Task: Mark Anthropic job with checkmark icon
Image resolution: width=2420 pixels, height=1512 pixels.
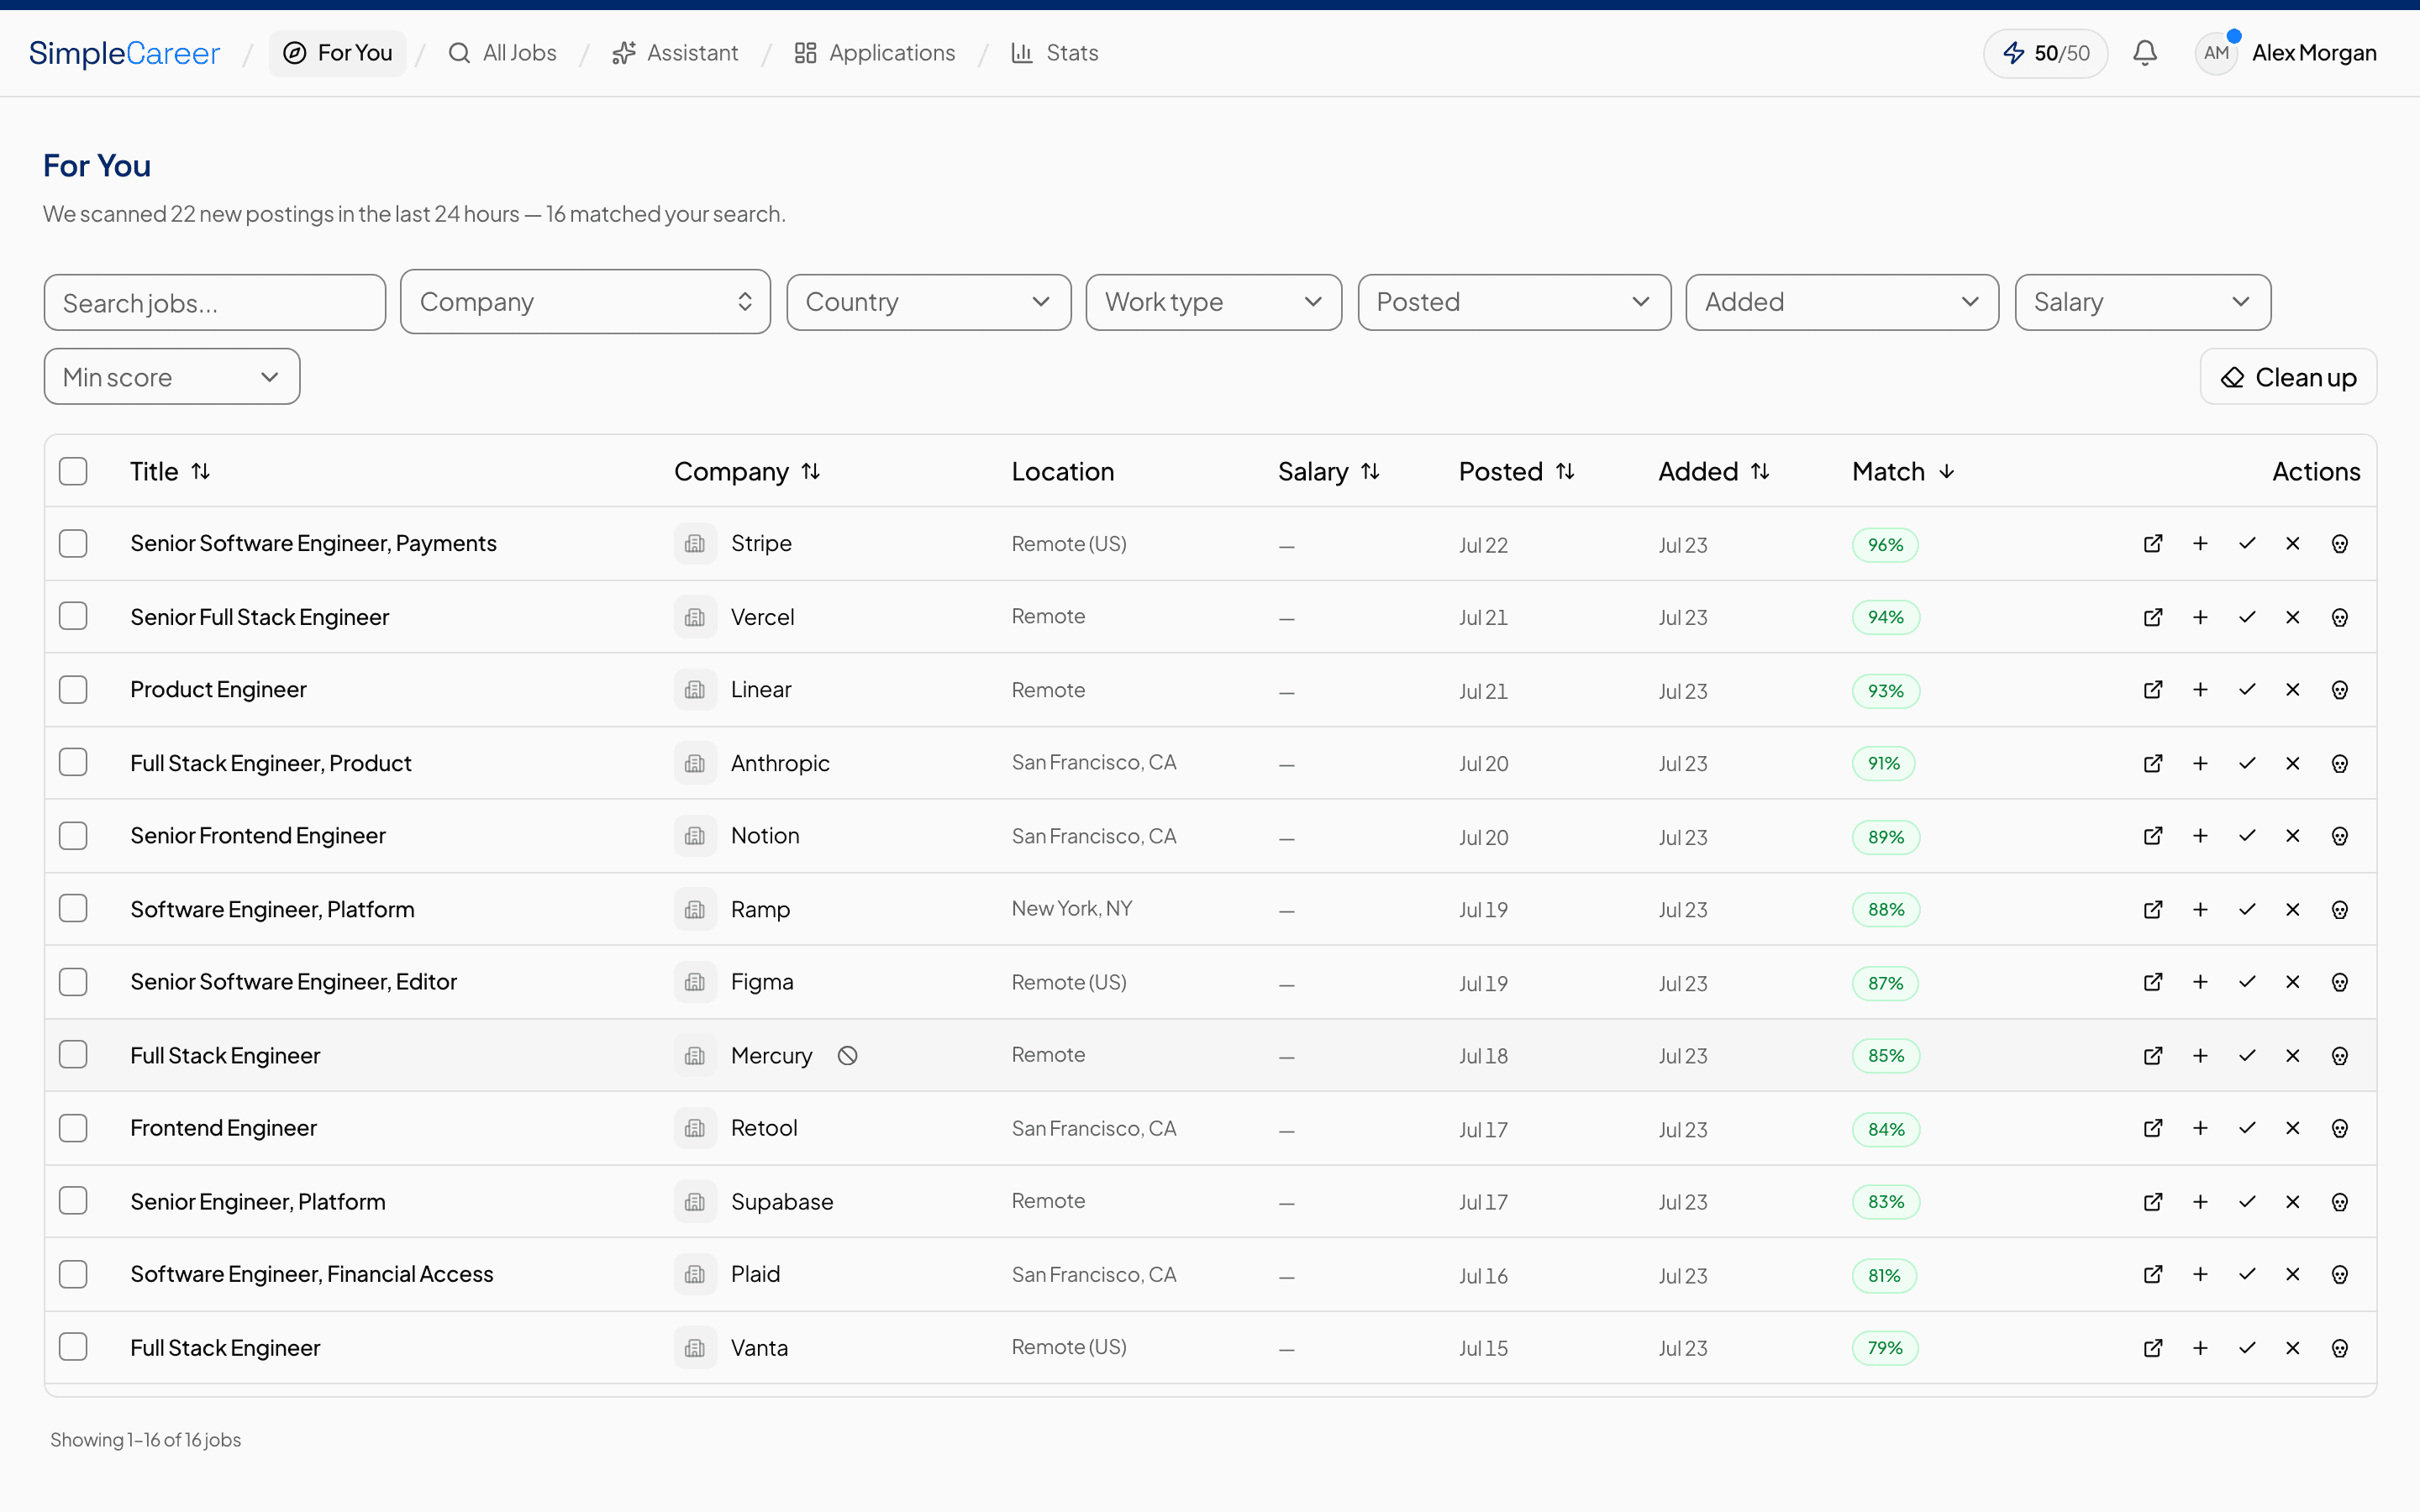Action: pos(2247,763)
